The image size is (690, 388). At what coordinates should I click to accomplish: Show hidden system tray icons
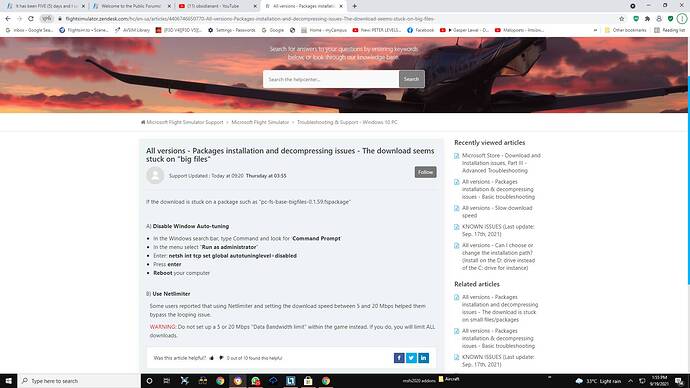pos(631,381)
